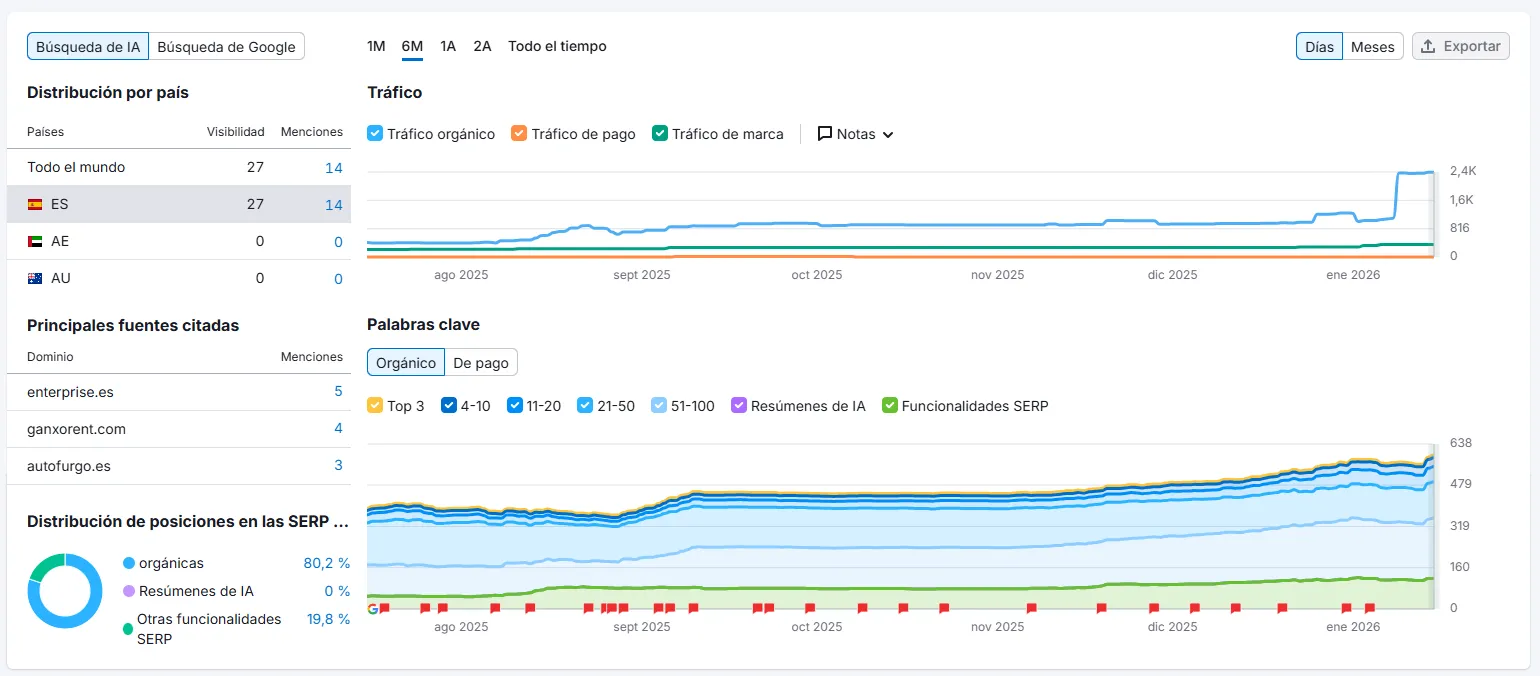This screenshot has width=1540, height=676.
Task: Select the 1M time range
Action: pos(376,46)
